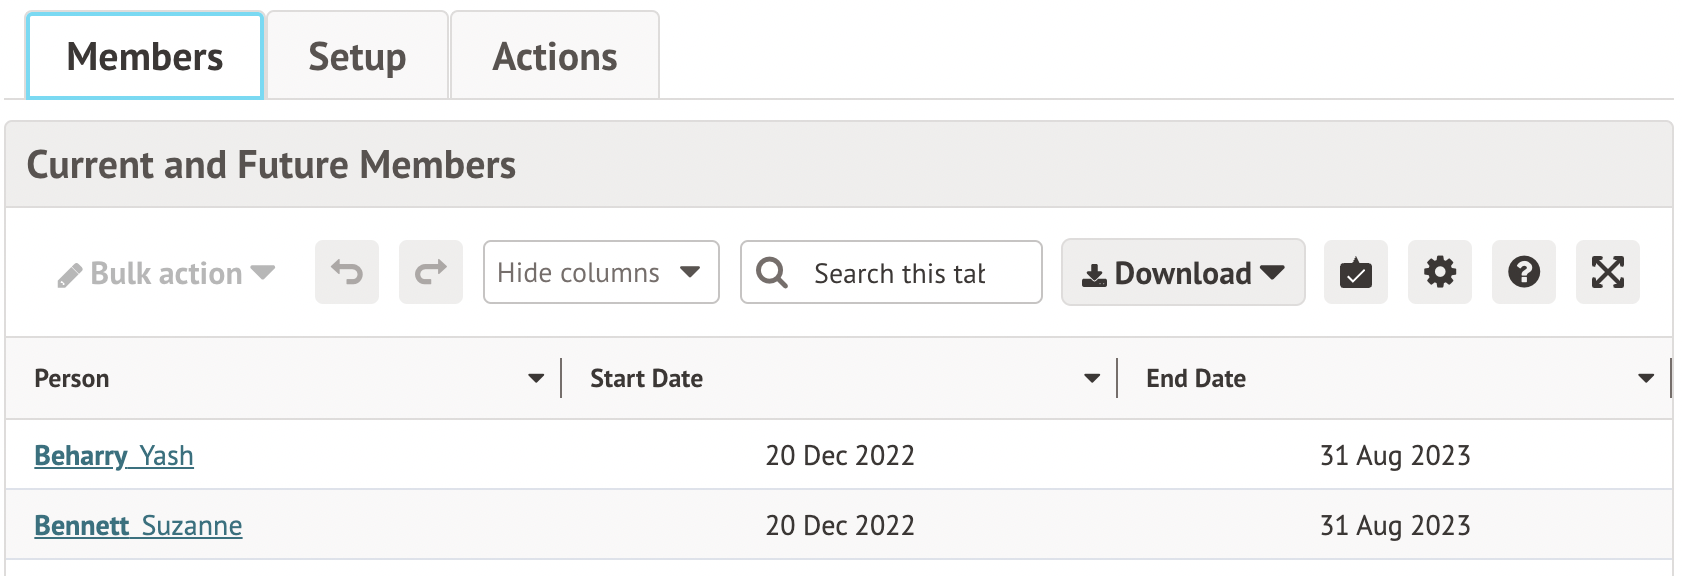The image size is (1682, 576).
Task: Click the magnifying glass search icon
Action: (772, 272)
